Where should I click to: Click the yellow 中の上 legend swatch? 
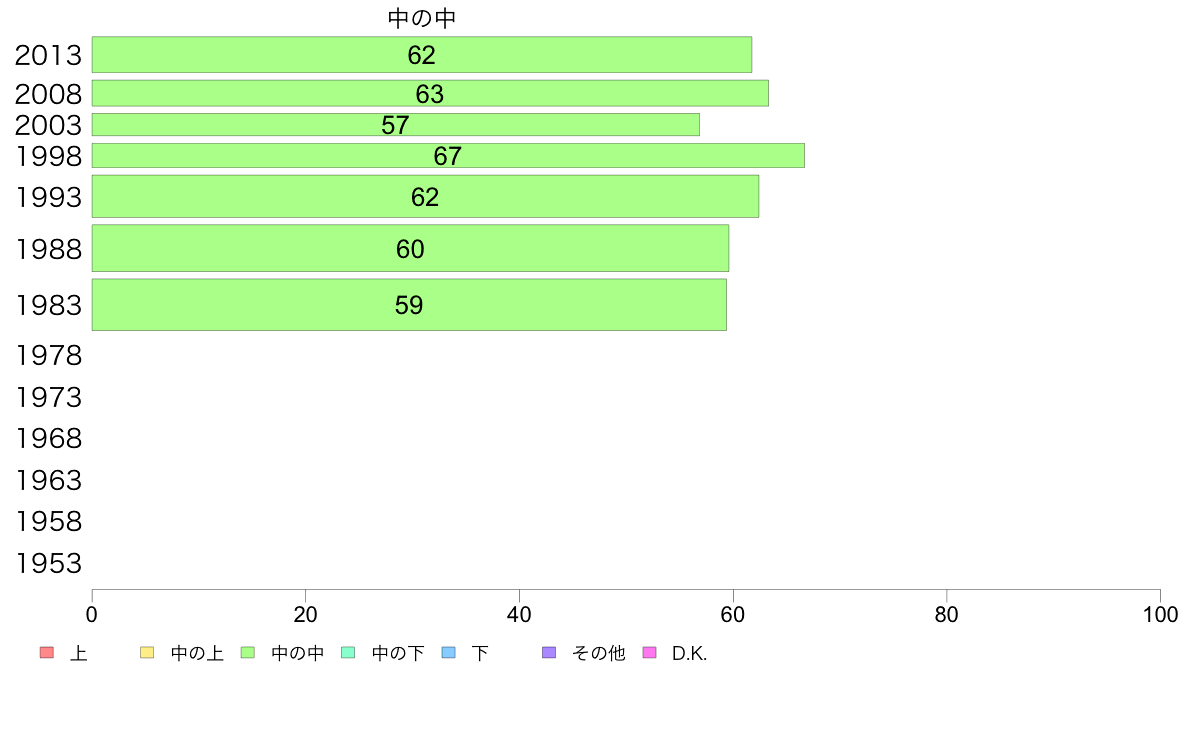(147, 653)
